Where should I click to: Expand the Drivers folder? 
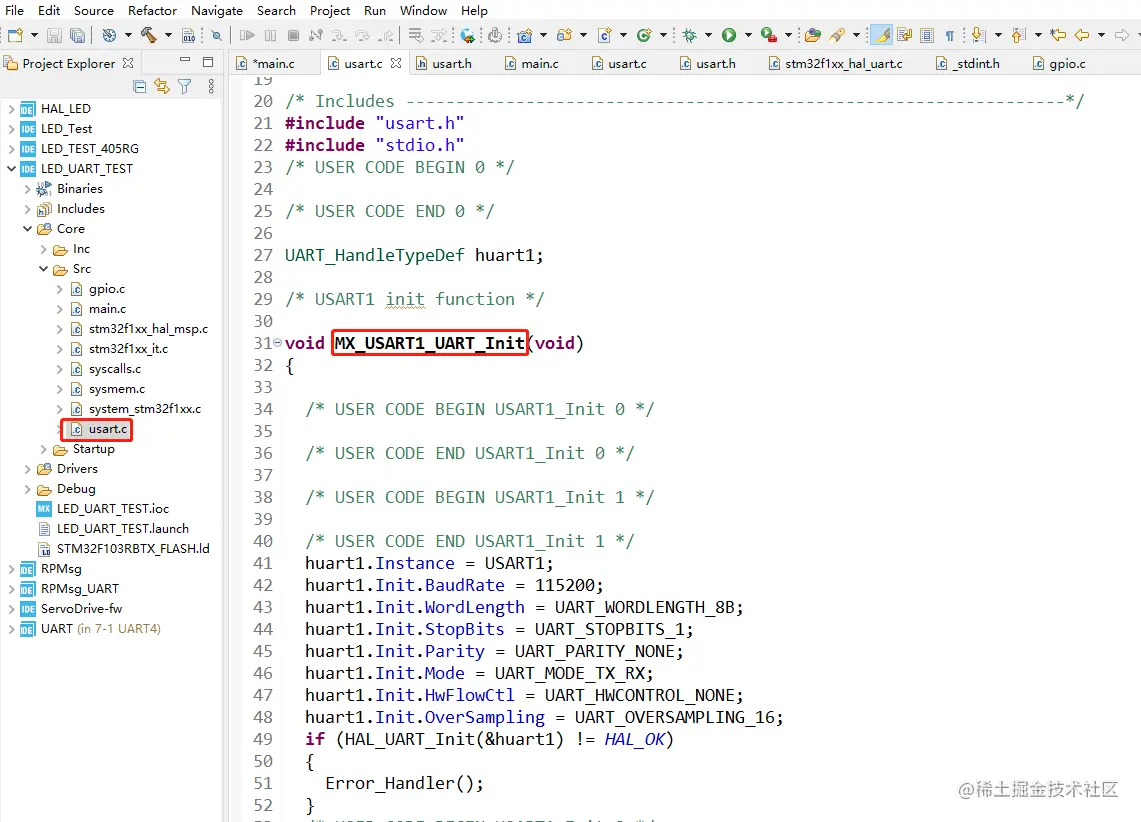(27, 469)
